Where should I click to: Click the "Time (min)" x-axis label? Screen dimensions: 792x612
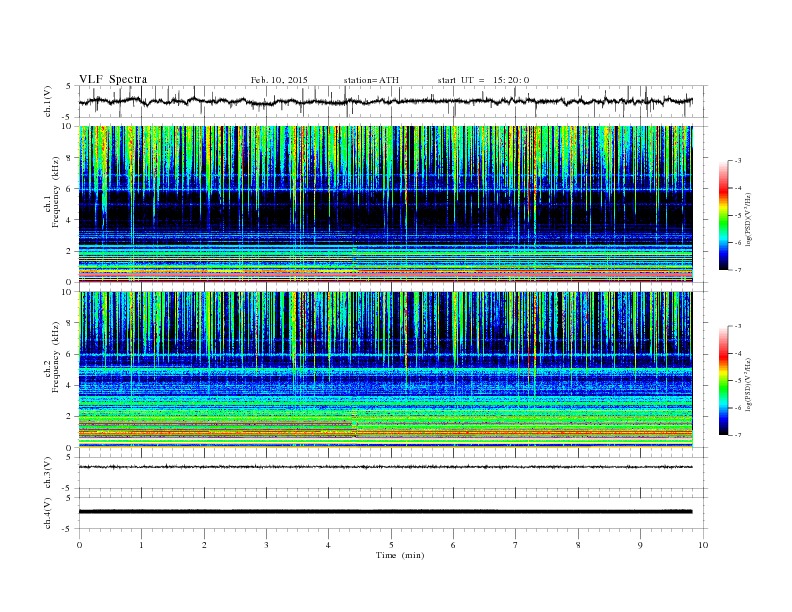pyautogui.click(x=400, y=555)
